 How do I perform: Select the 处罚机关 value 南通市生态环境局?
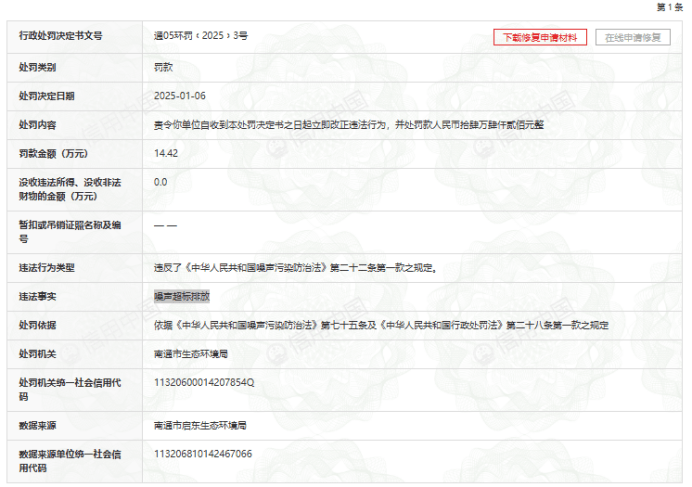point(191,354)
